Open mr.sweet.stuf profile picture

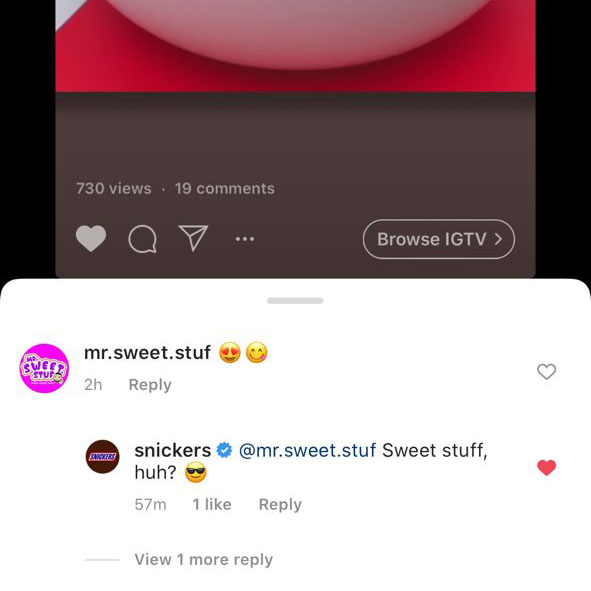pos(44,368)
